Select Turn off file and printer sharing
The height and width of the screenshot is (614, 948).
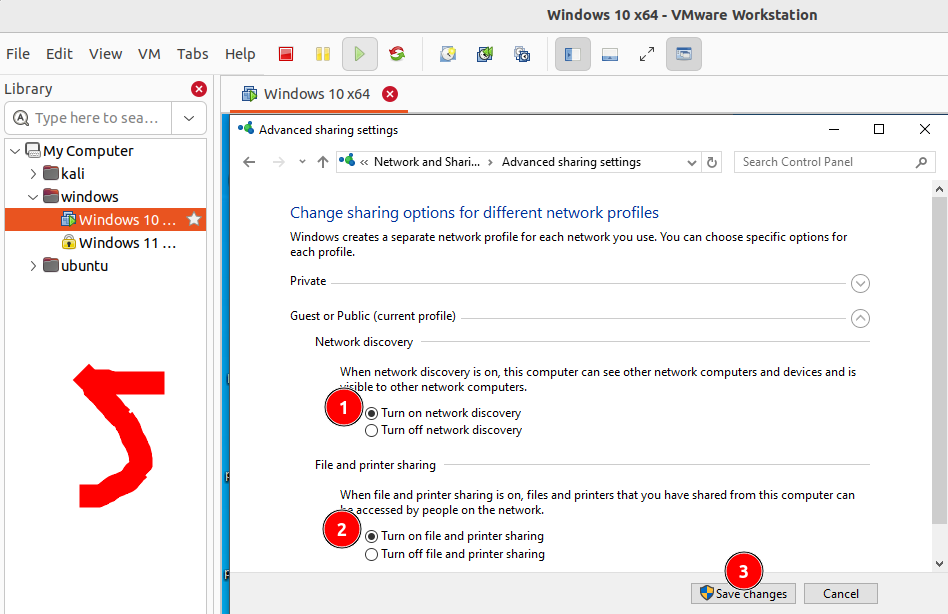(372, 555)
